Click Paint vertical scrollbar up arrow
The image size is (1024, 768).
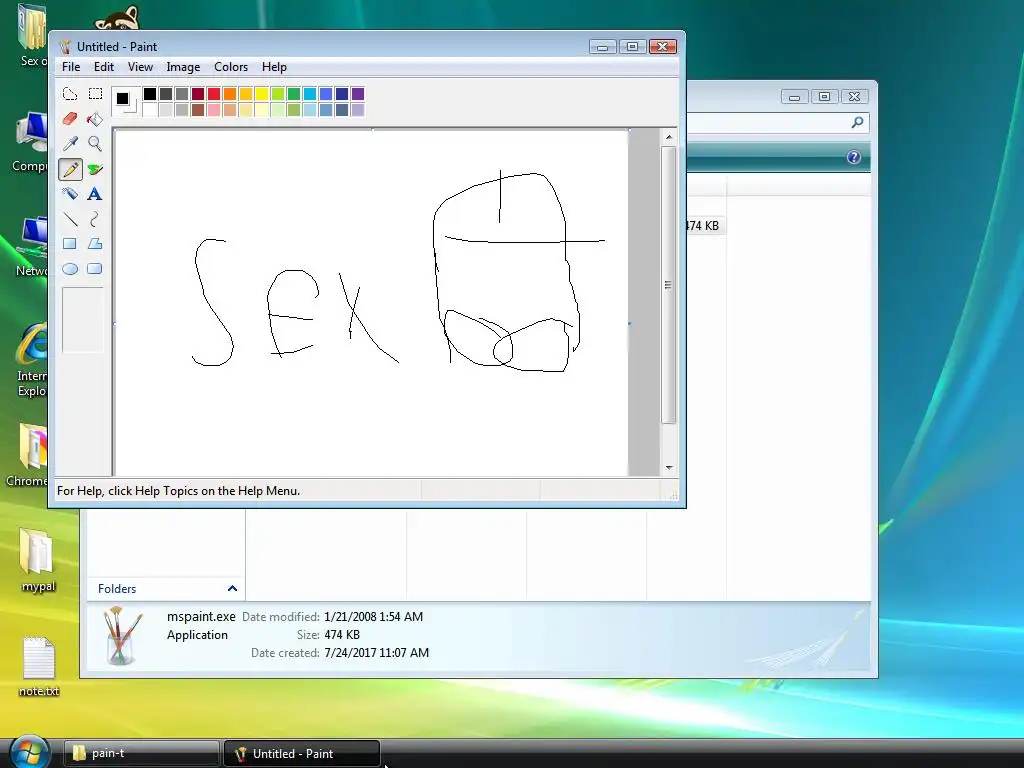pos(669,136)
